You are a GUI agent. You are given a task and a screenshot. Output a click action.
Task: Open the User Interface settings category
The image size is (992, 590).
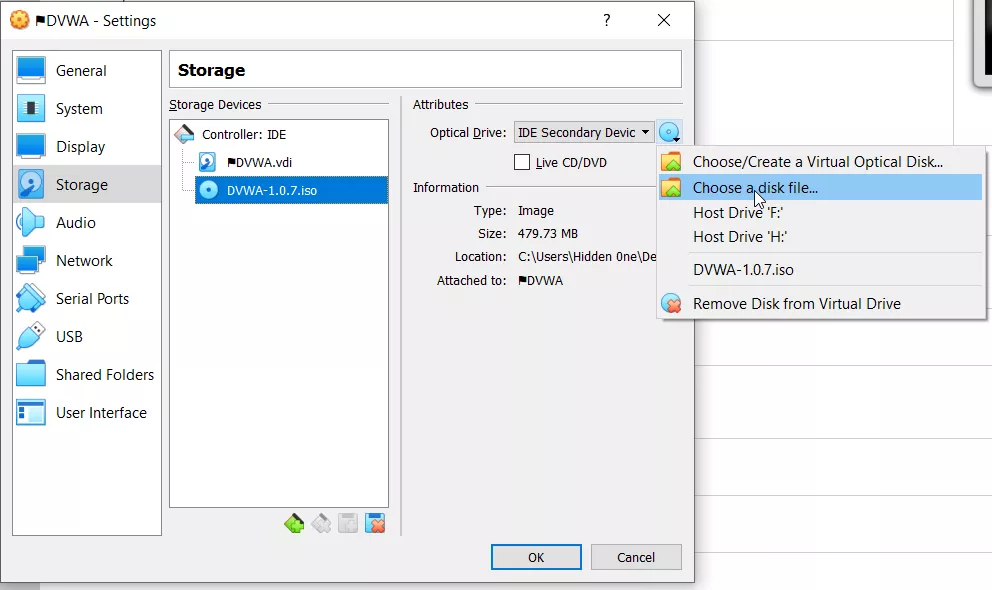87,412
